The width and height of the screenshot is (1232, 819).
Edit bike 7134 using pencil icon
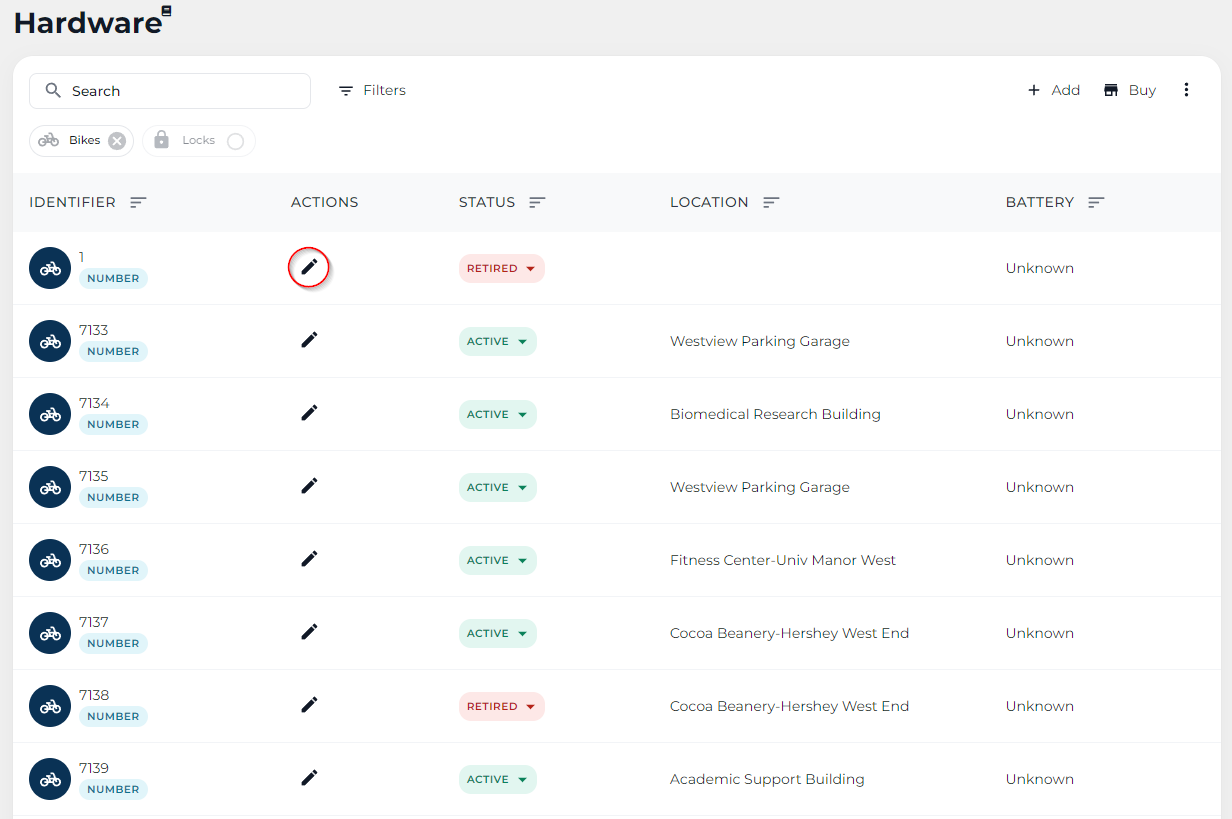(x=309, y=413)
